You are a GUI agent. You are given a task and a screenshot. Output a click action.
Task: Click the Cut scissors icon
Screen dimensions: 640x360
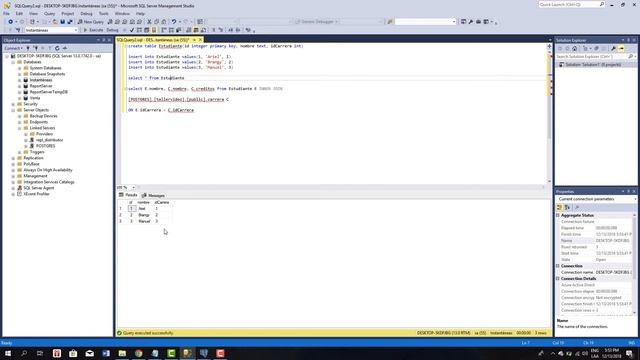[x=149, y=22]
